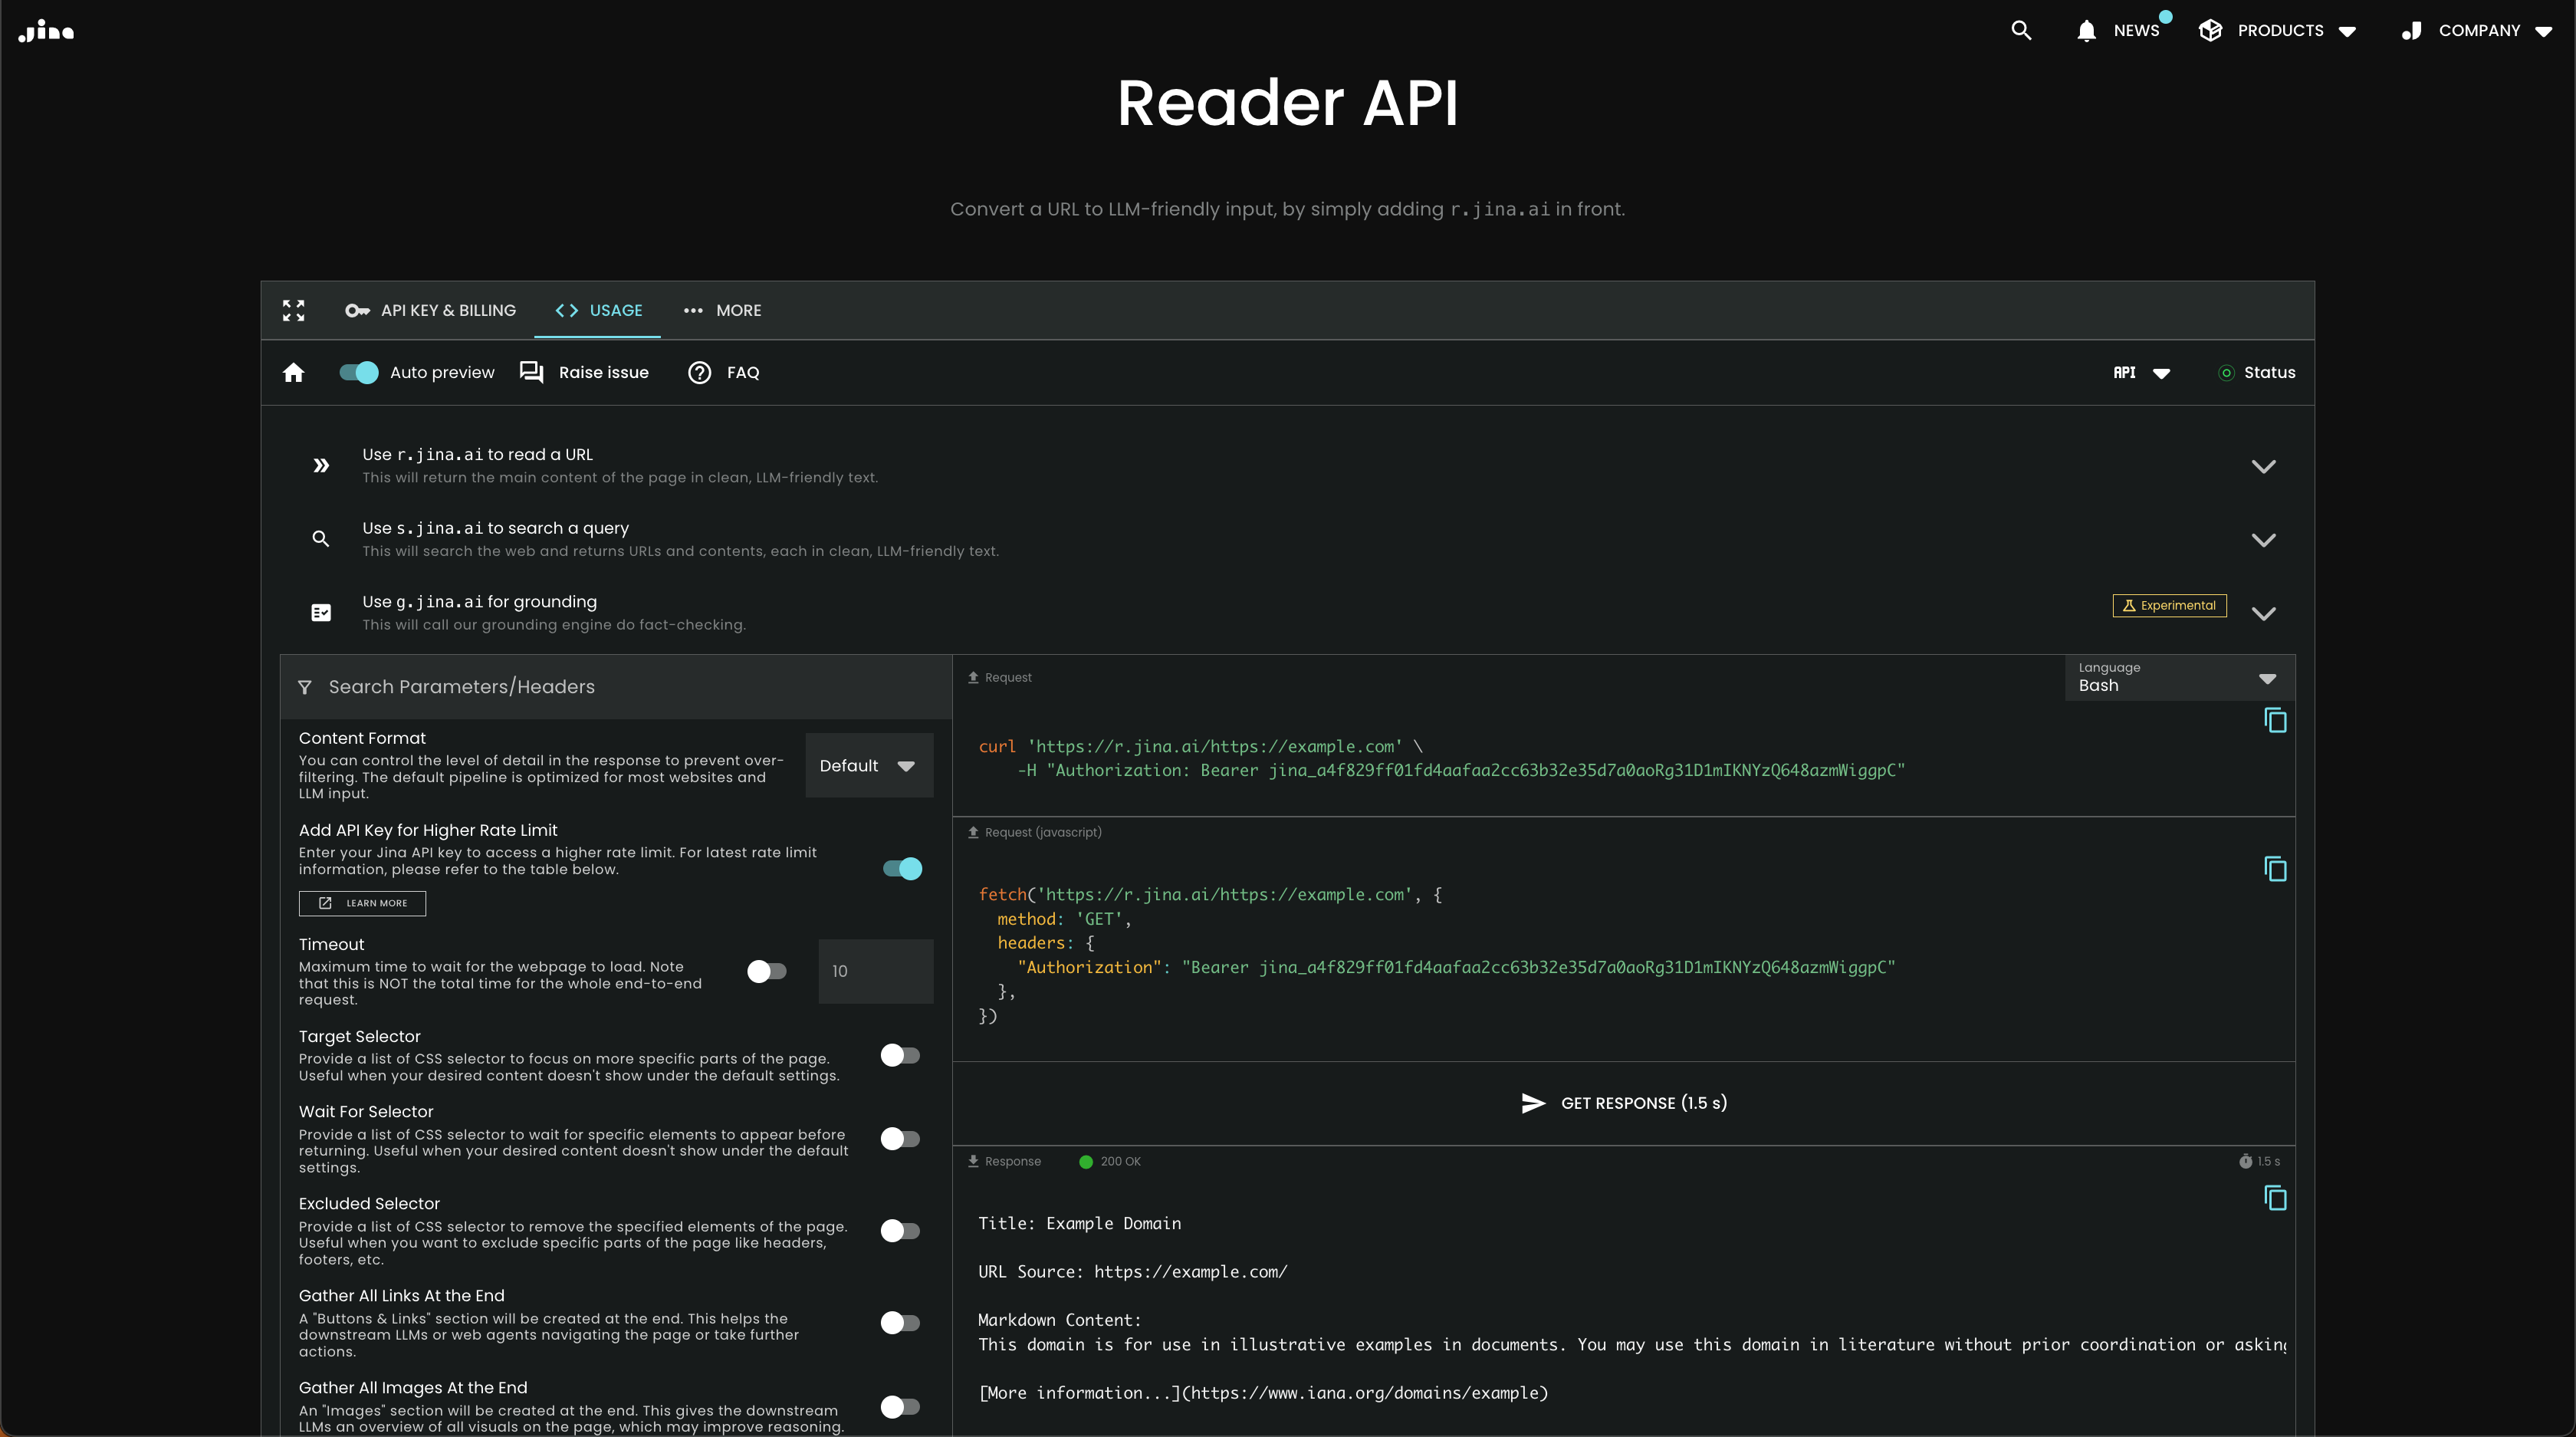This screenshot has height=1437, width=2576.
Task: Click the Timeout value field showing 10
Action: coord(876,971)
